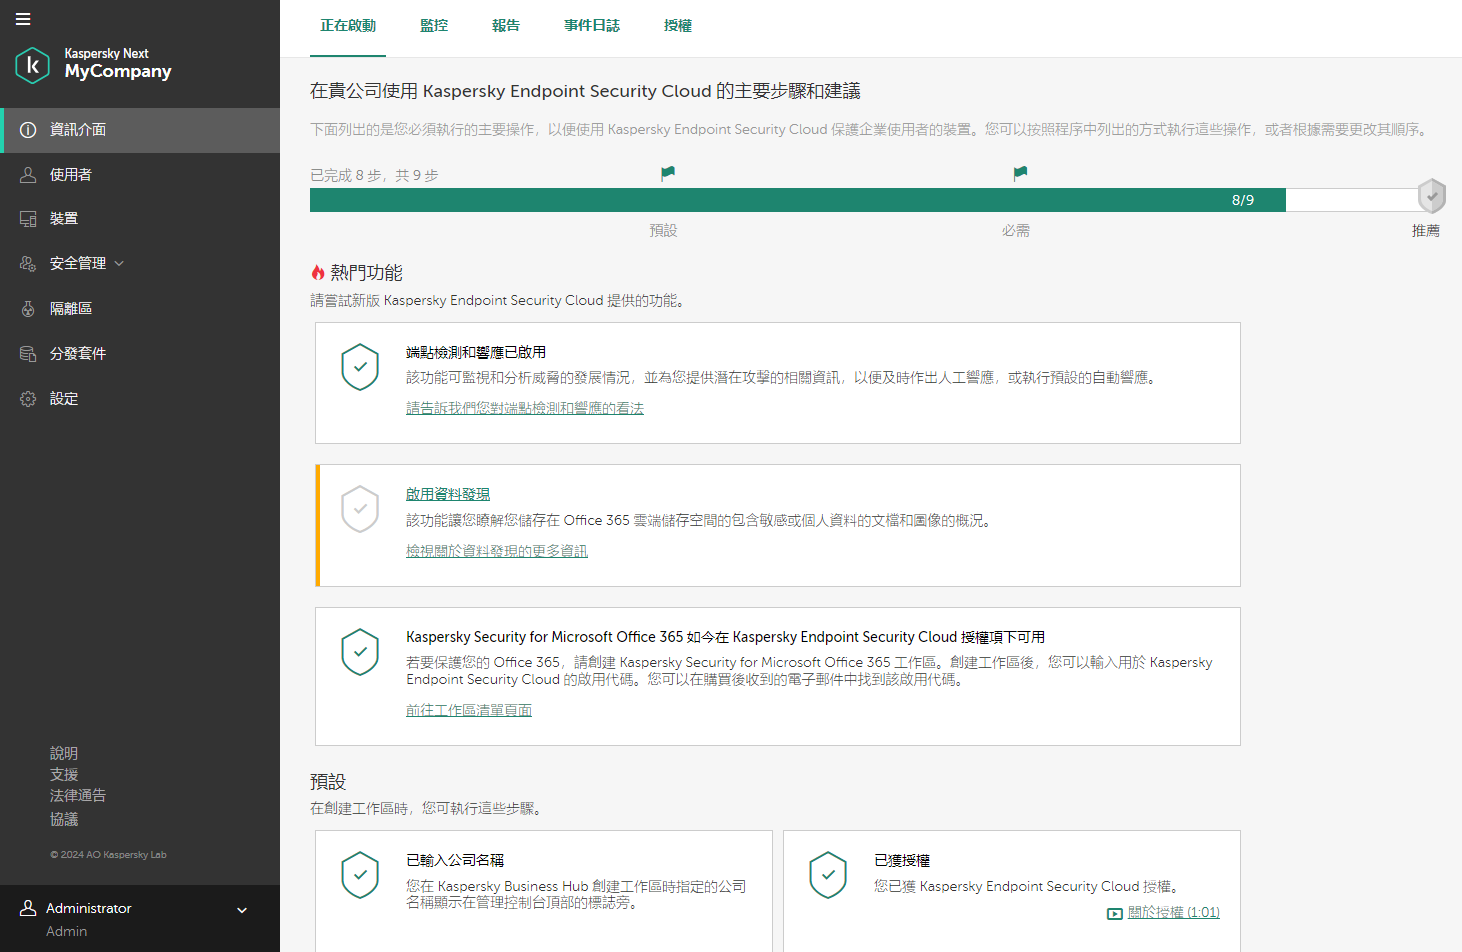The image size is (1462, 952).
Task: Click the 熱門功能 section heading
Action: coord(366,273)
